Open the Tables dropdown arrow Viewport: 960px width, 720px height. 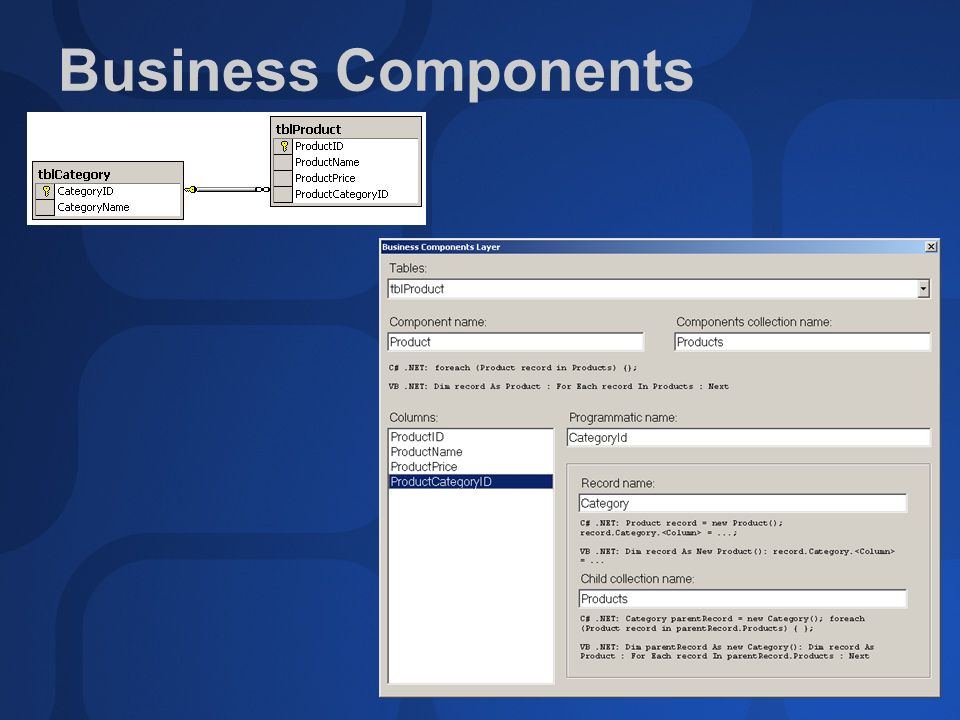point(923,289)
